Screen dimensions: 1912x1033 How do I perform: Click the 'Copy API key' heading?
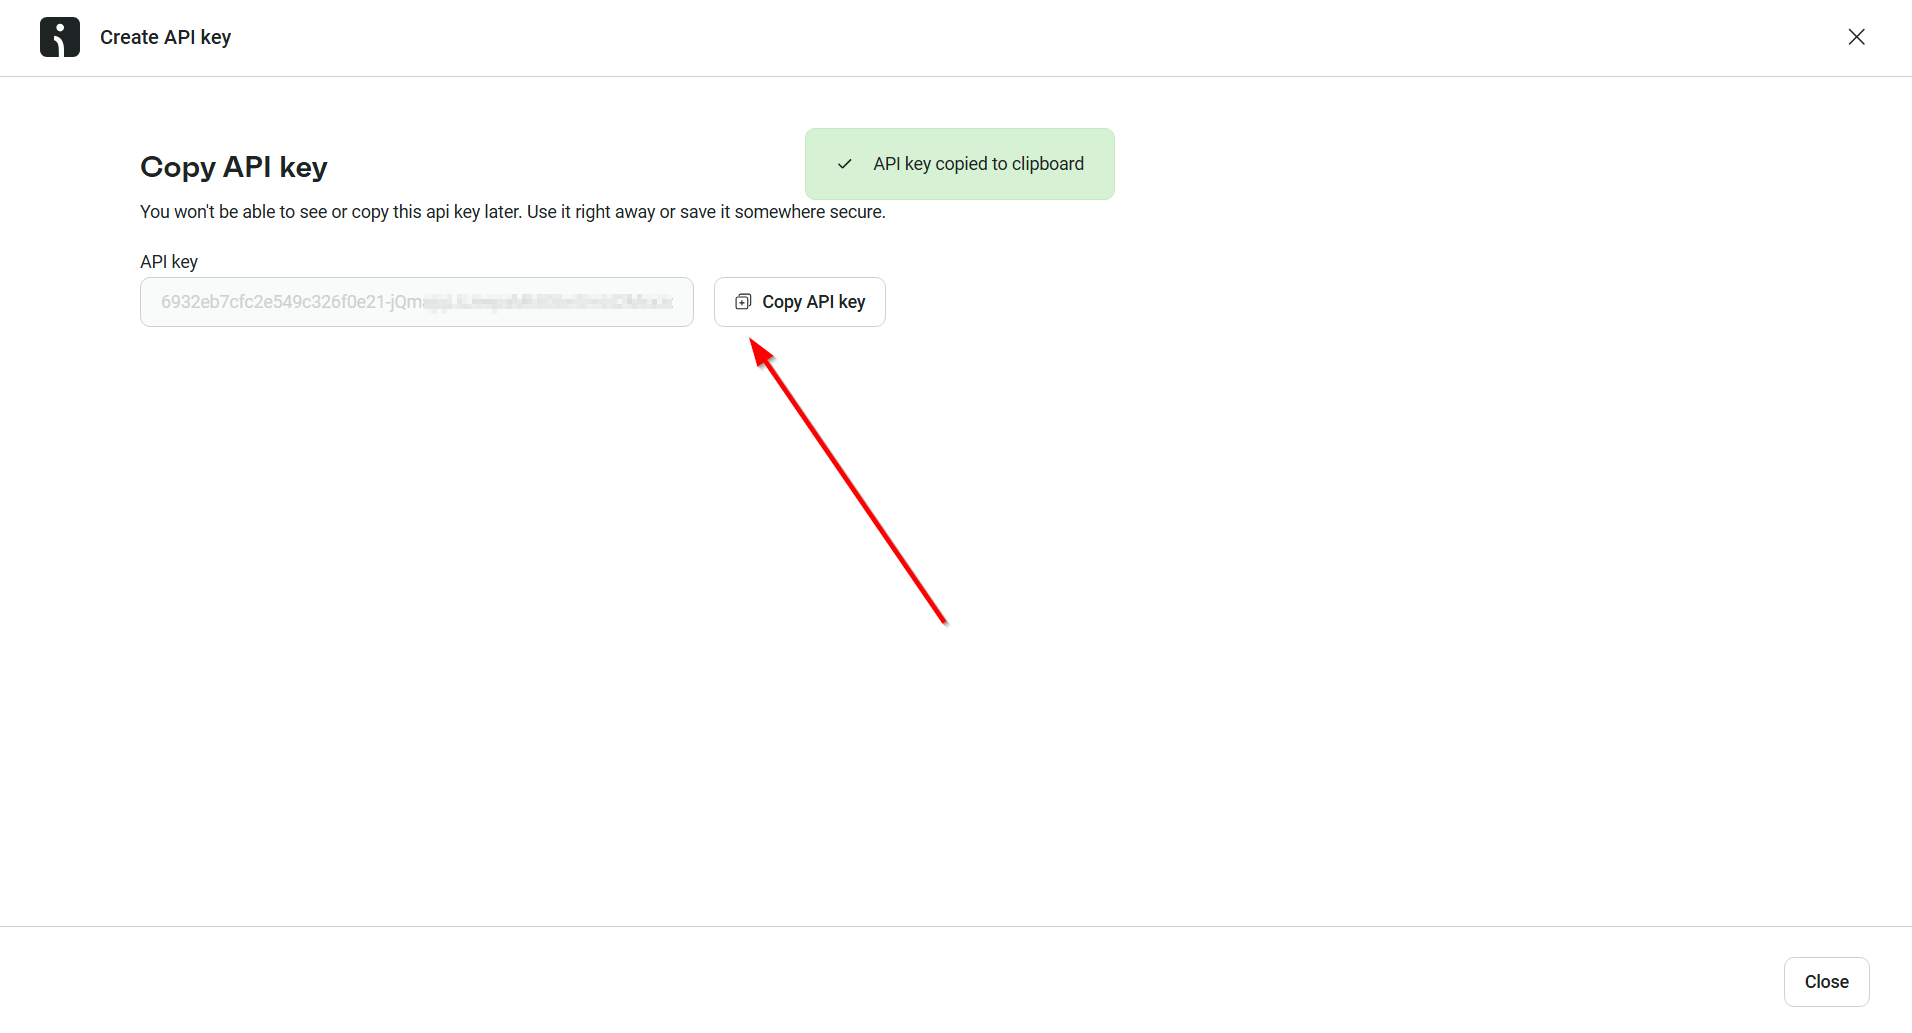coord(234,167)
